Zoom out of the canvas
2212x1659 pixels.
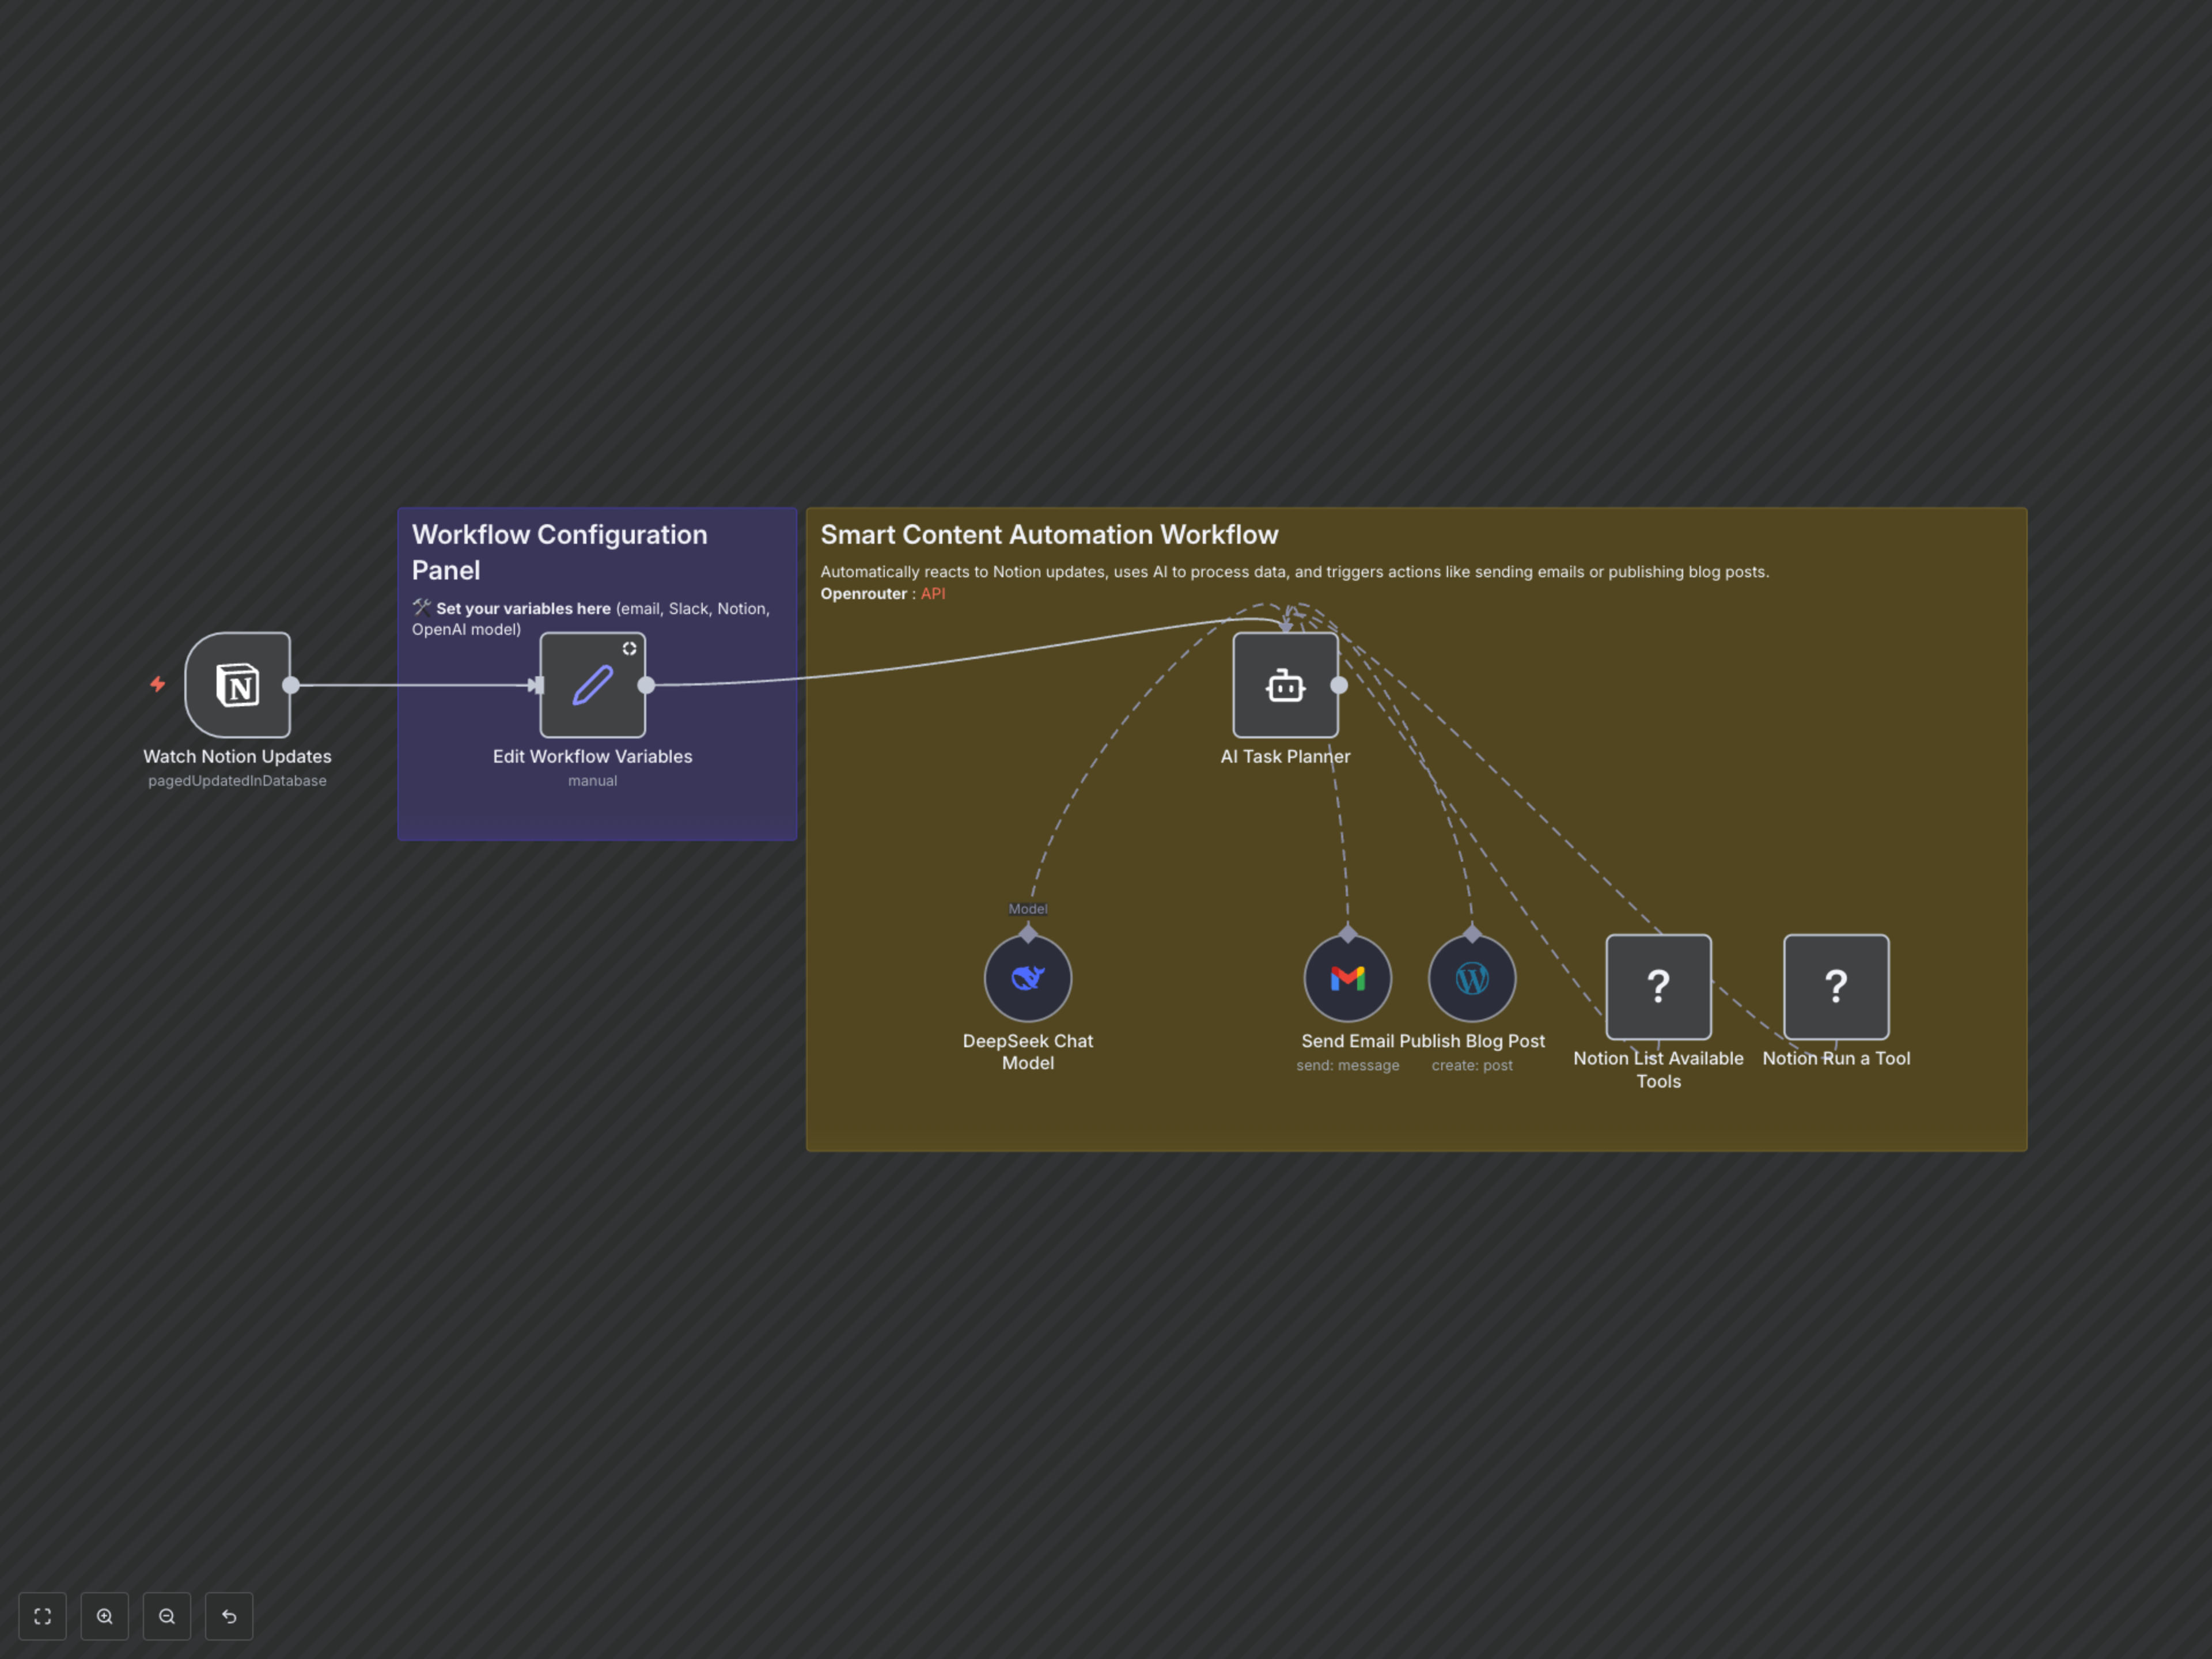(167, 1616)
